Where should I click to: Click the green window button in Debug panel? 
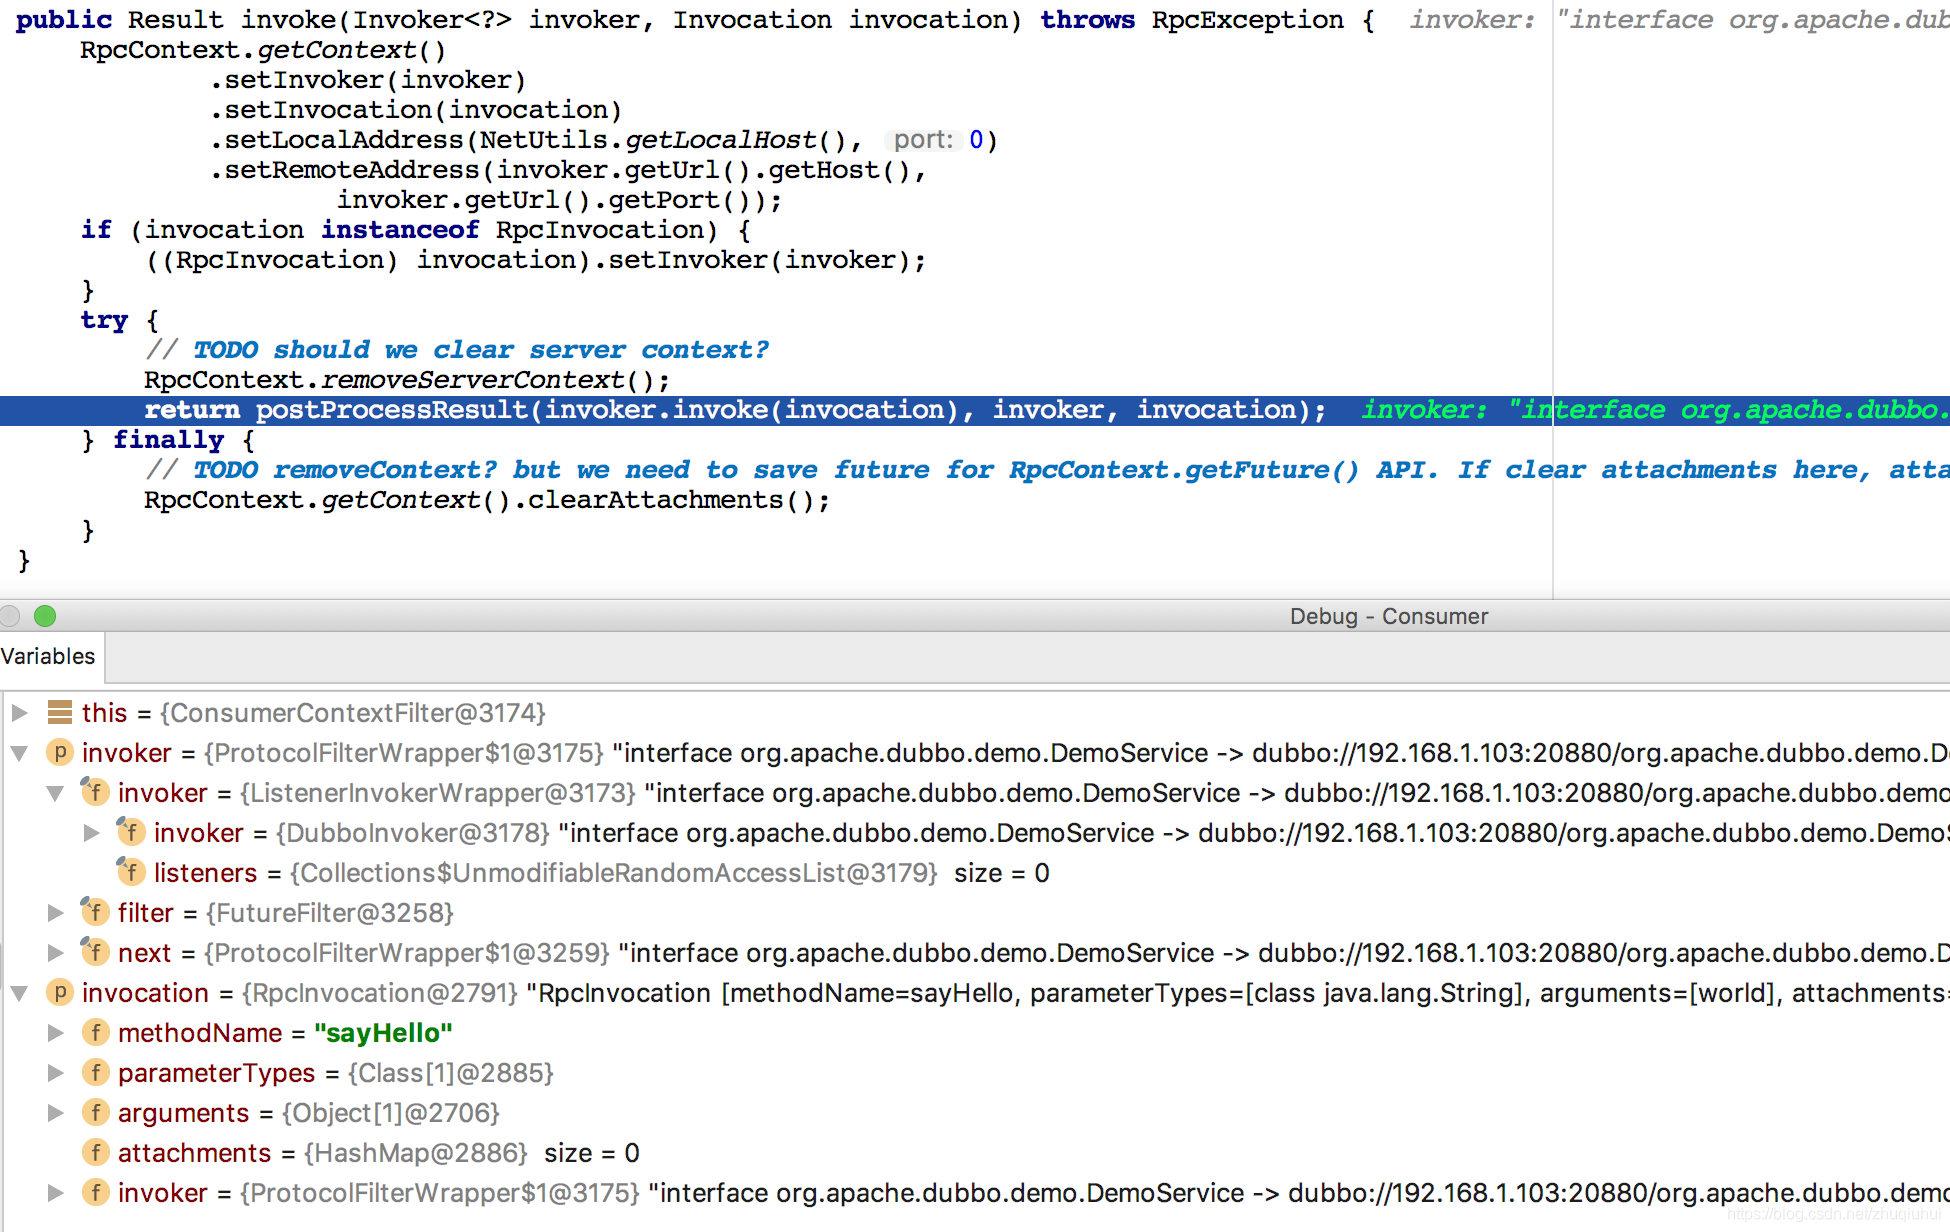pos(45,616)
